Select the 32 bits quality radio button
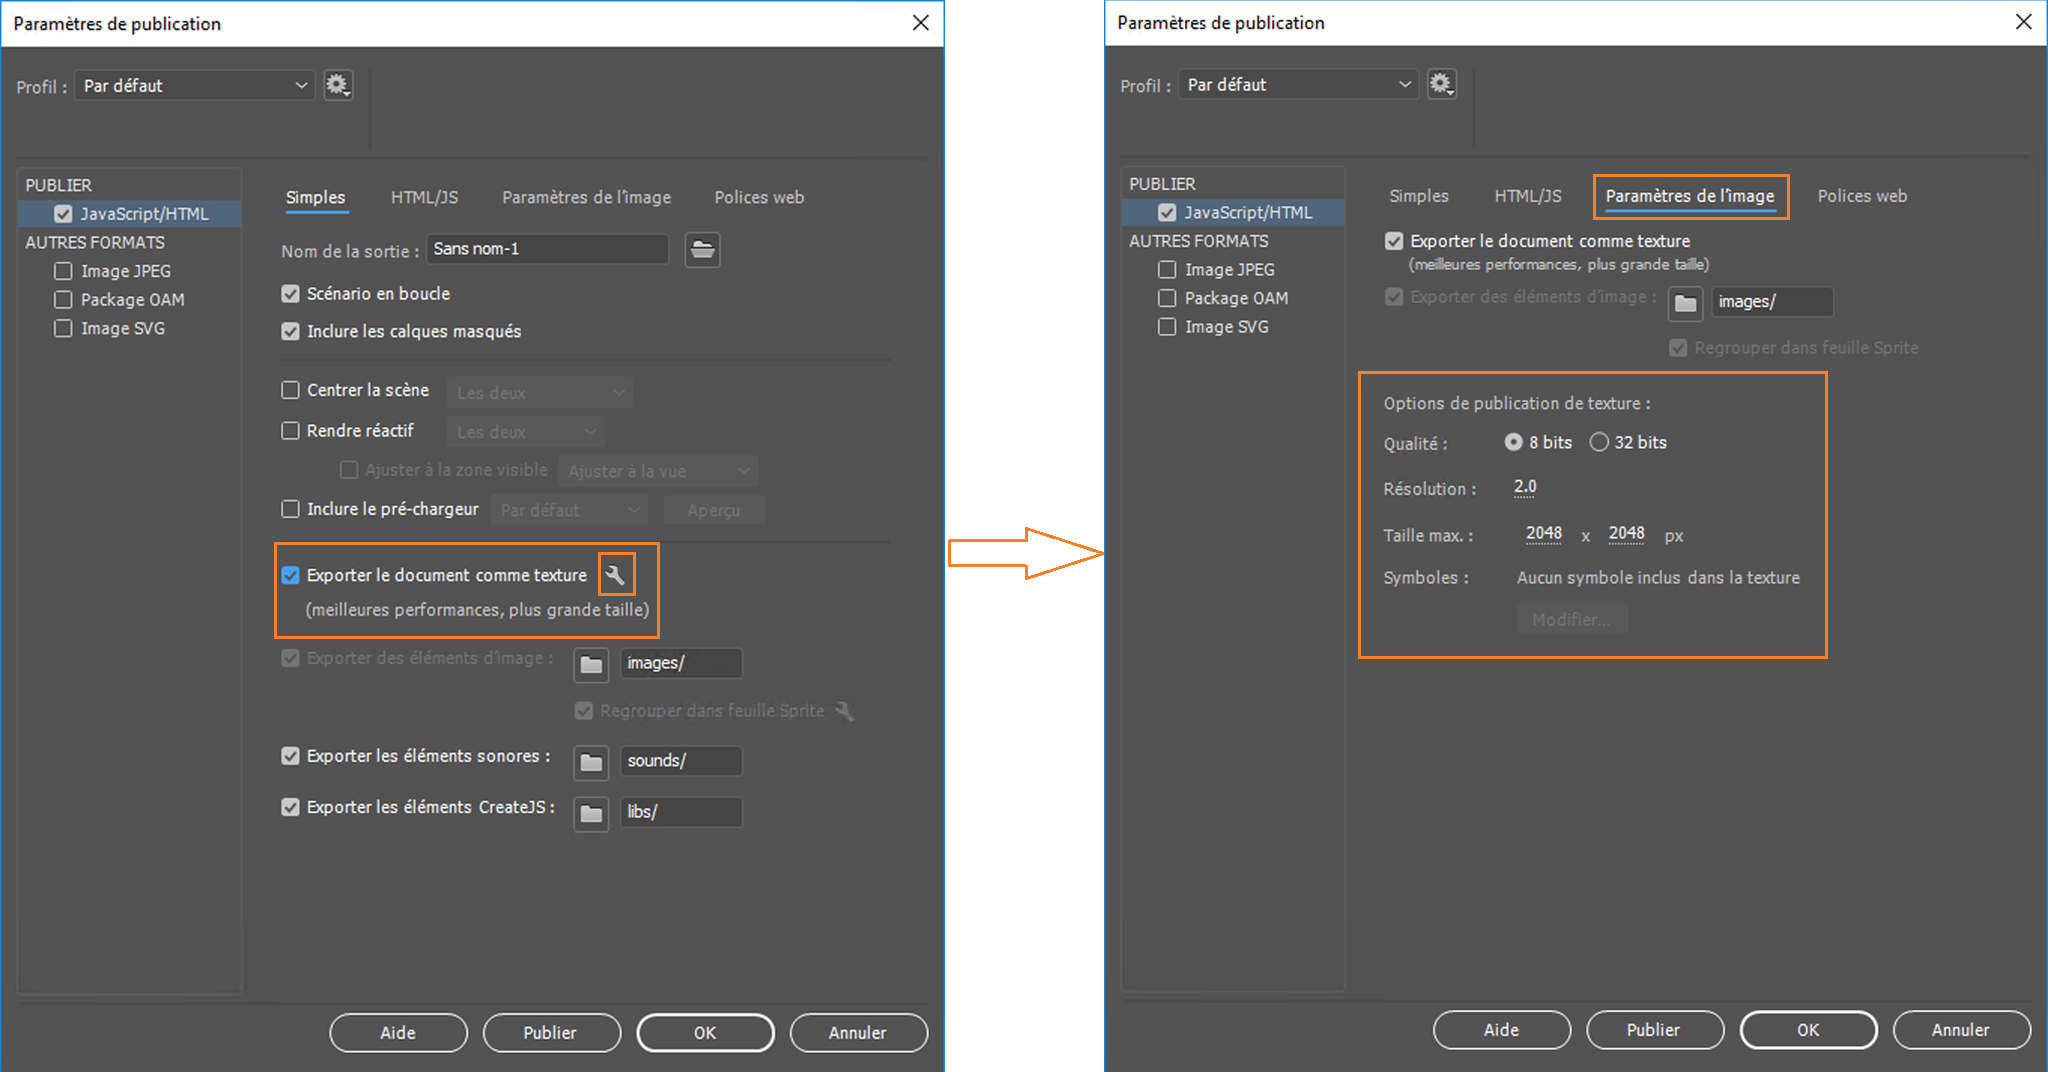 pyautogui.click(x=1599, y=442)
